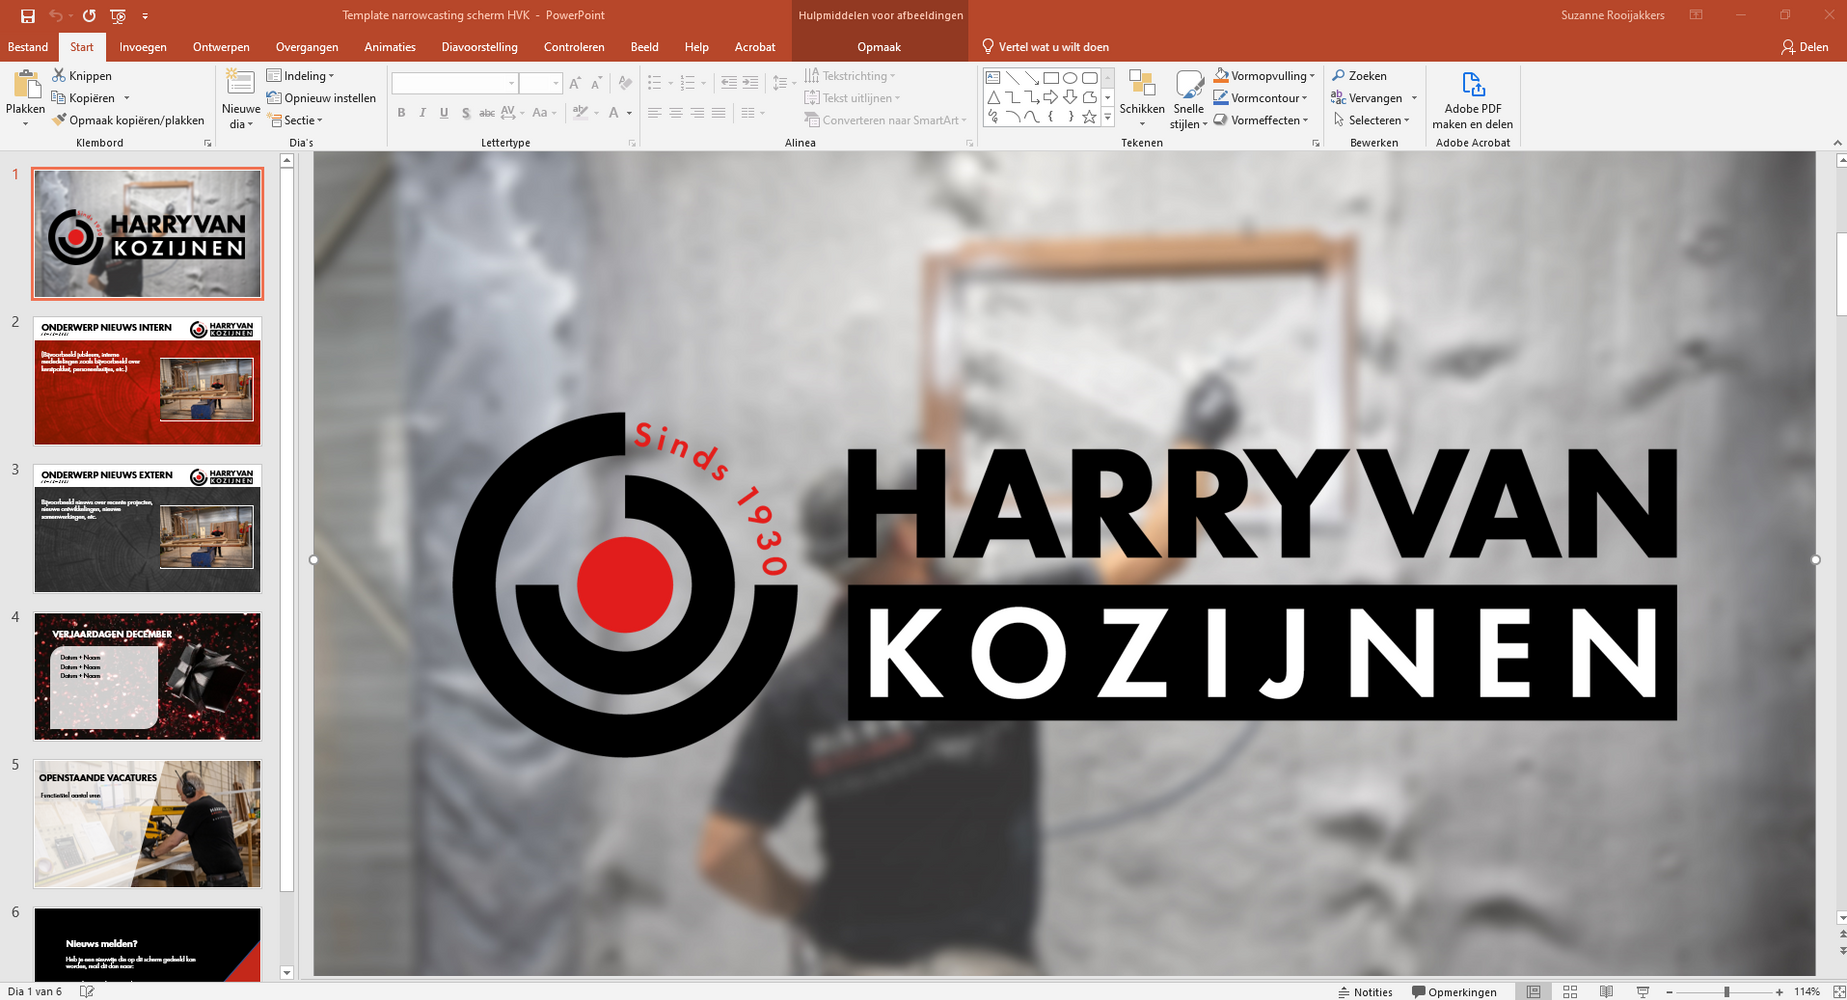The width and height of the screenshot is (1847, 1000).
Task: Expand the Tekstrichting dropdown
Action: [x=850, y=76]
